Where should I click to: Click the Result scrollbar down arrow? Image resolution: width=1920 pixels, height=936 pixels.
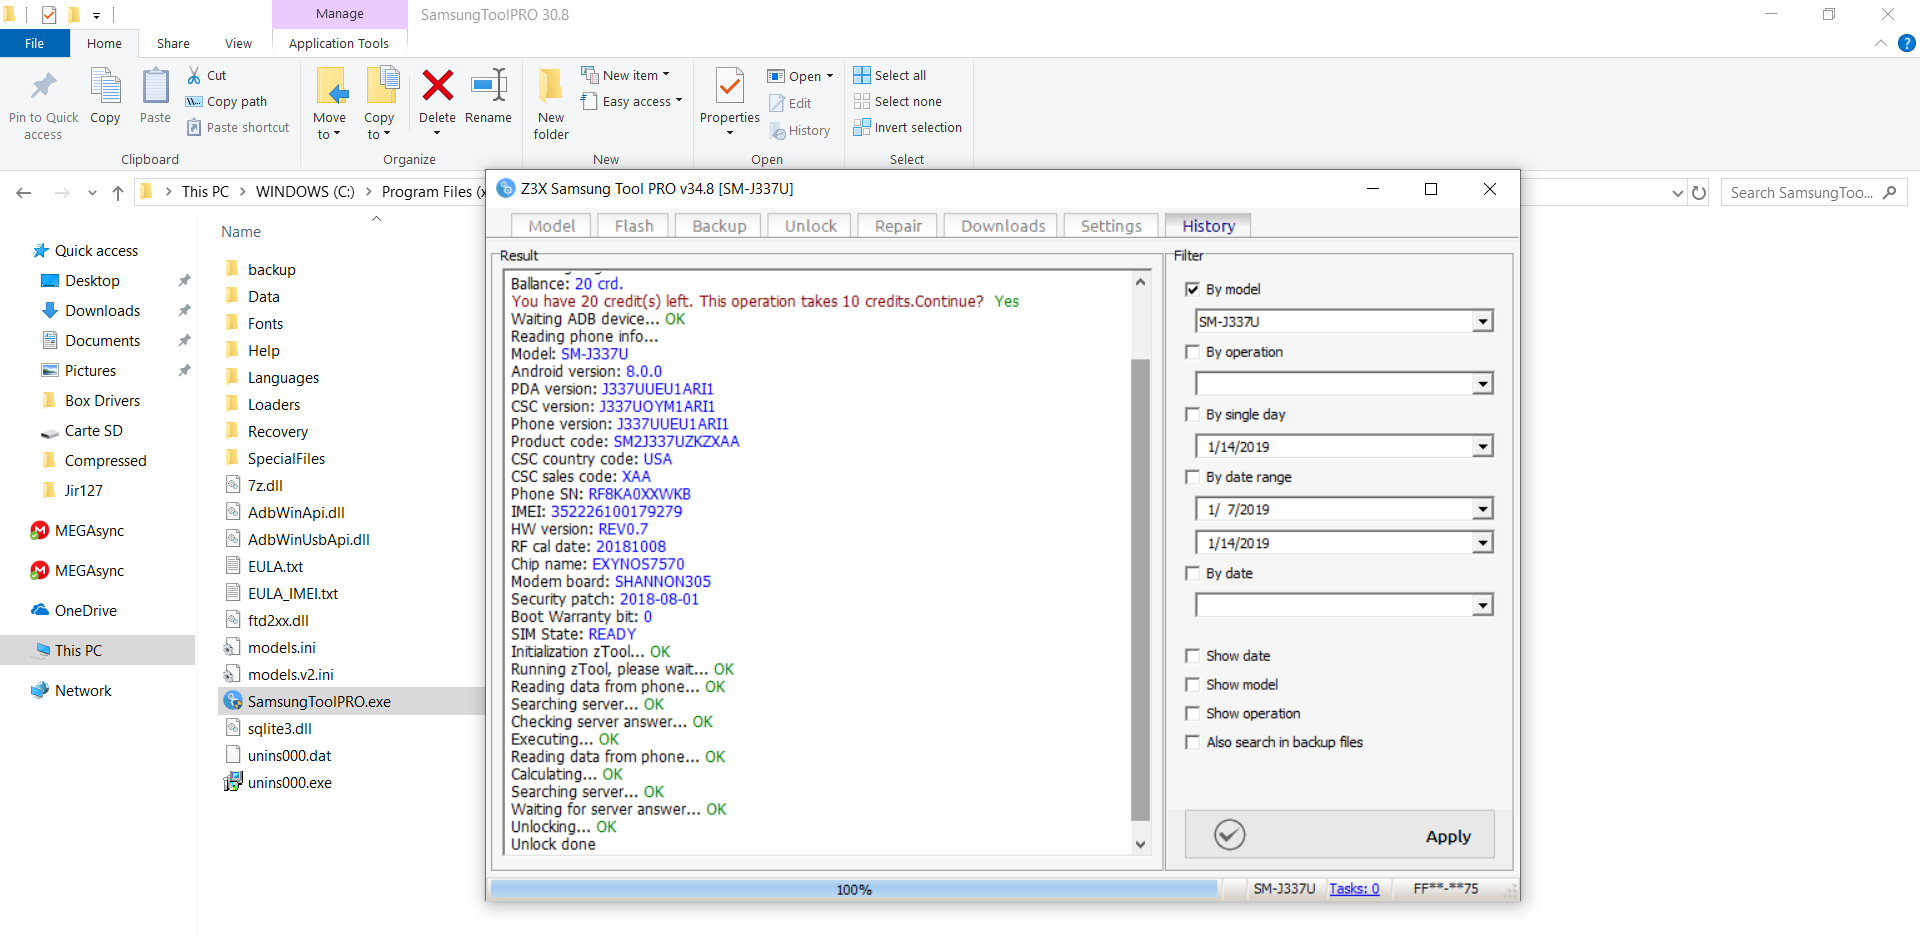1140,844
